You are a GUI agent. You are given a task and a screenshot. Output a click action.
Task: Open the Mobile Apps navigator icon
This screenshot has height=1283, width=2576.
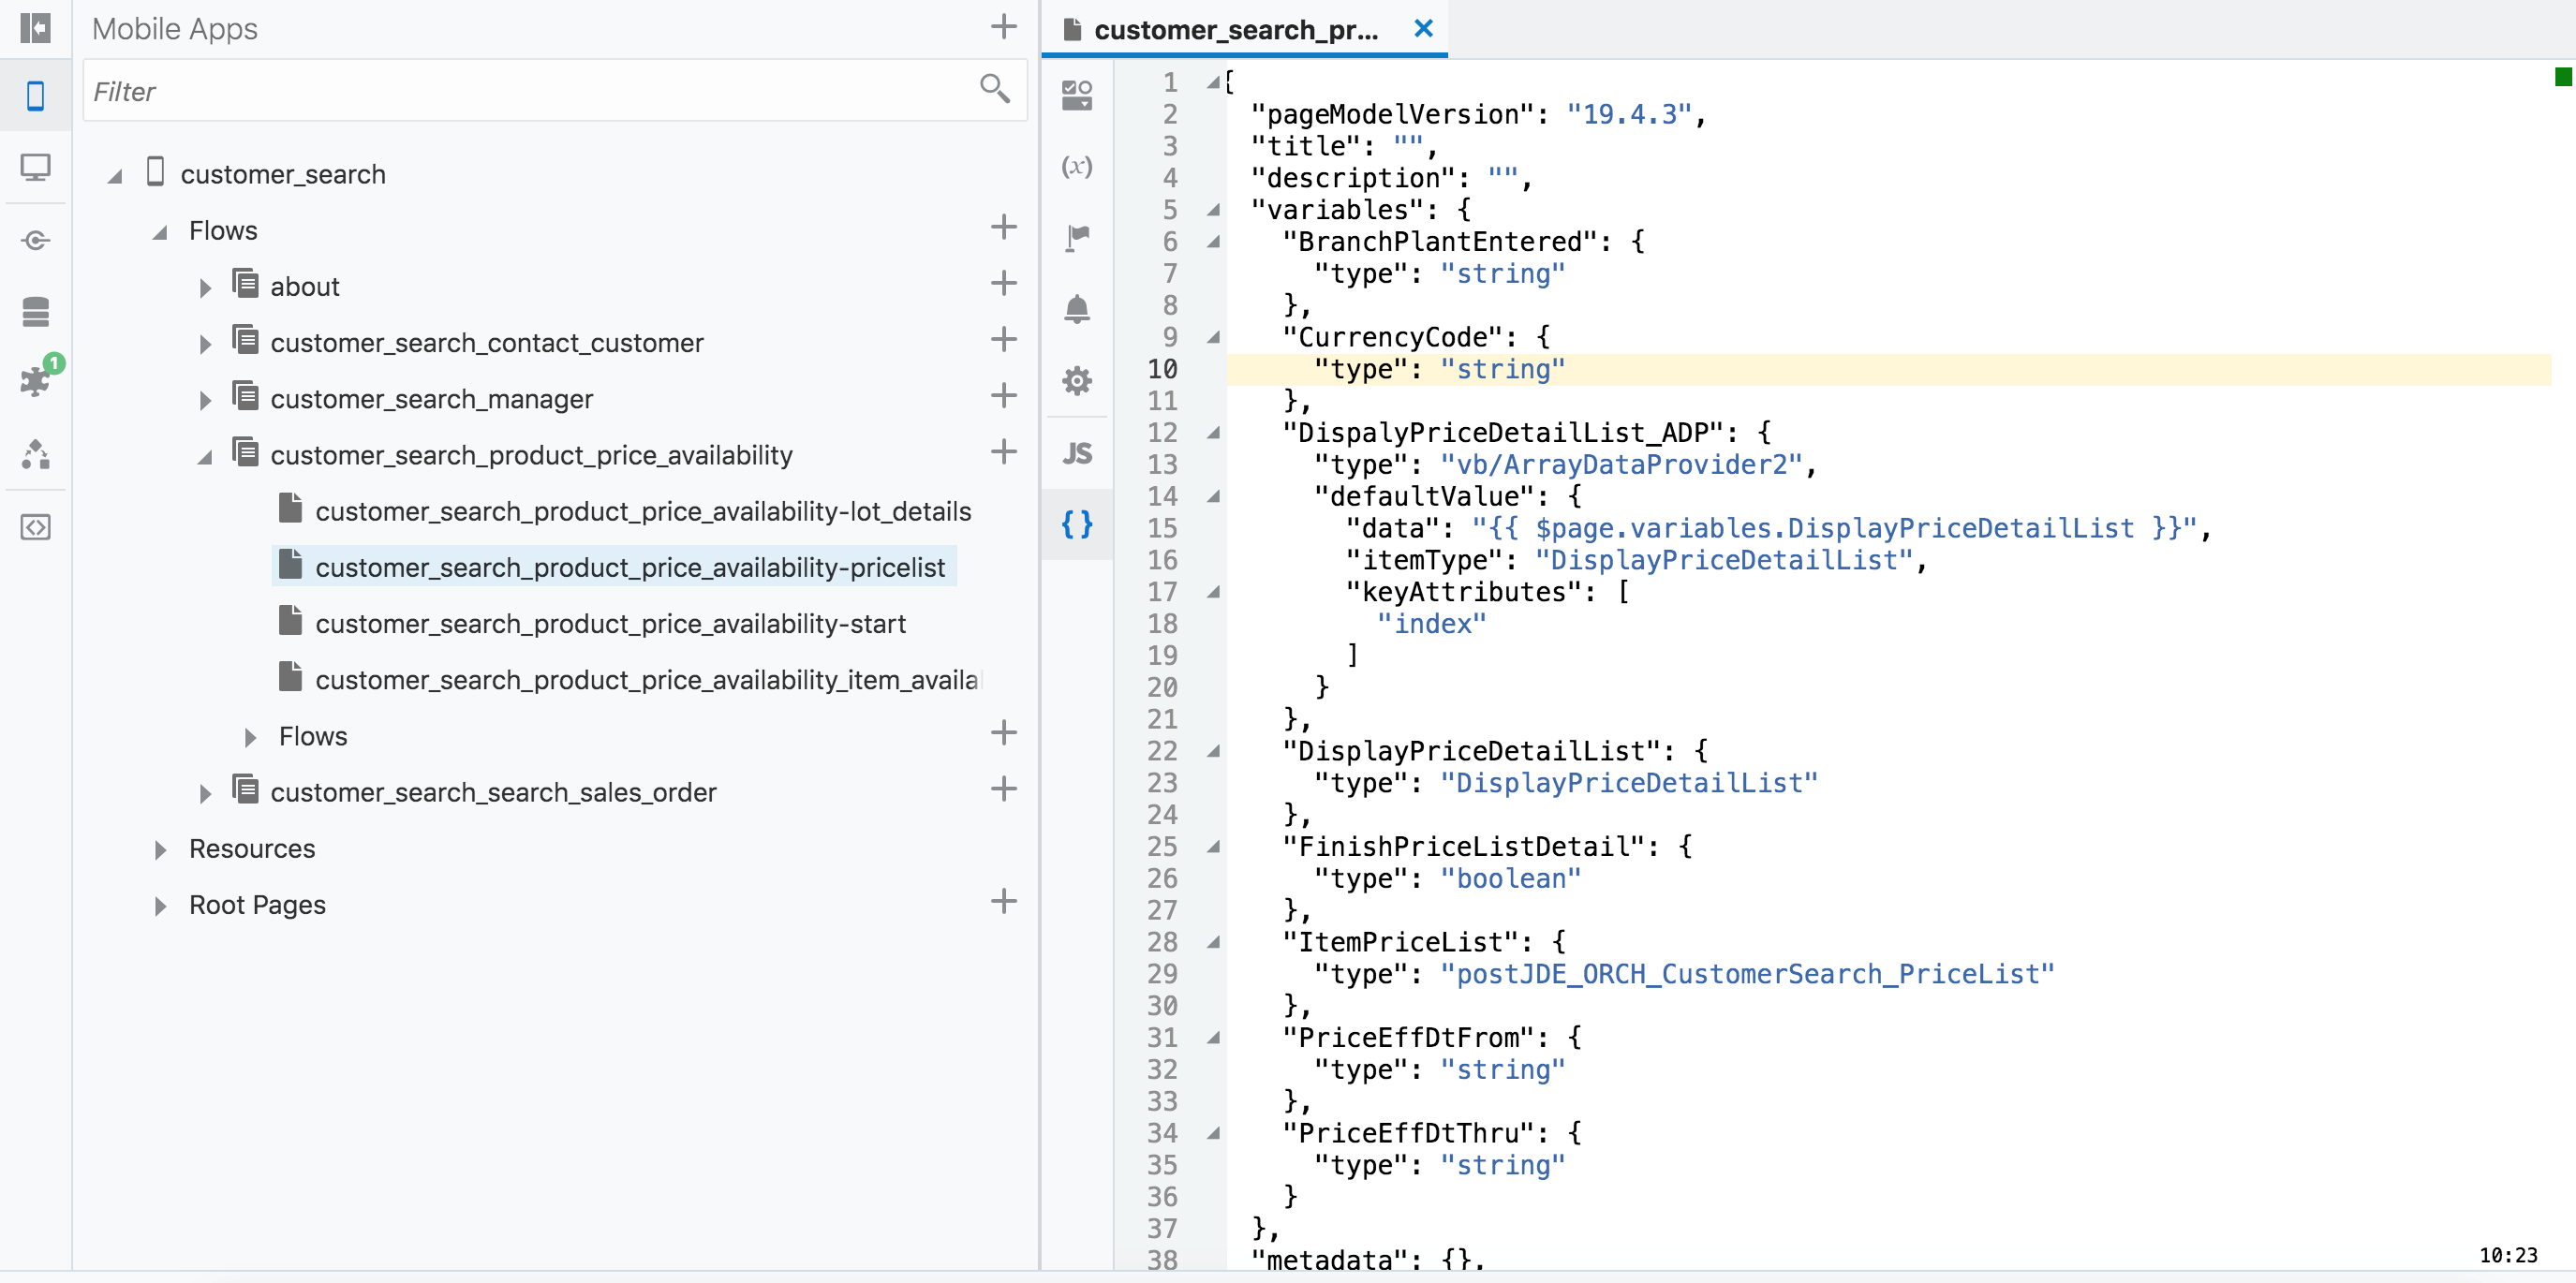[x=35, y=96]
